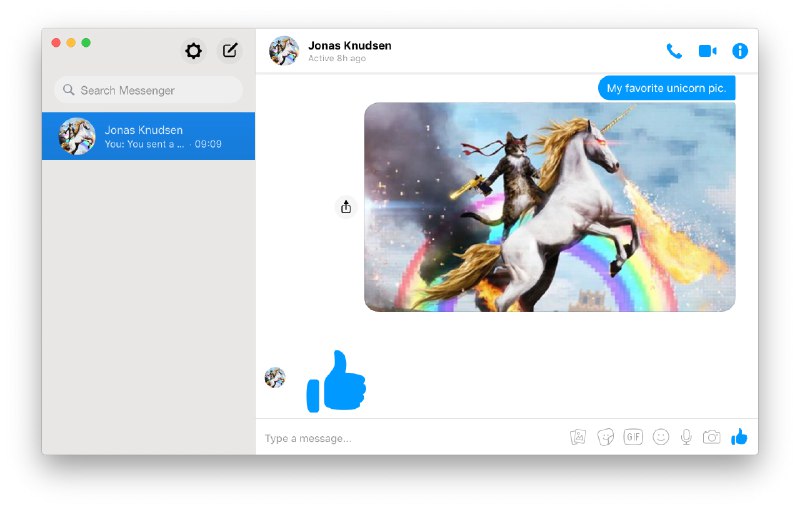Image resolution: width=800 pixels, height=510 pixels.
Task: Click the large thumbs-up sticker in chat
Action: pyautogui.click(x=336, y=381)
